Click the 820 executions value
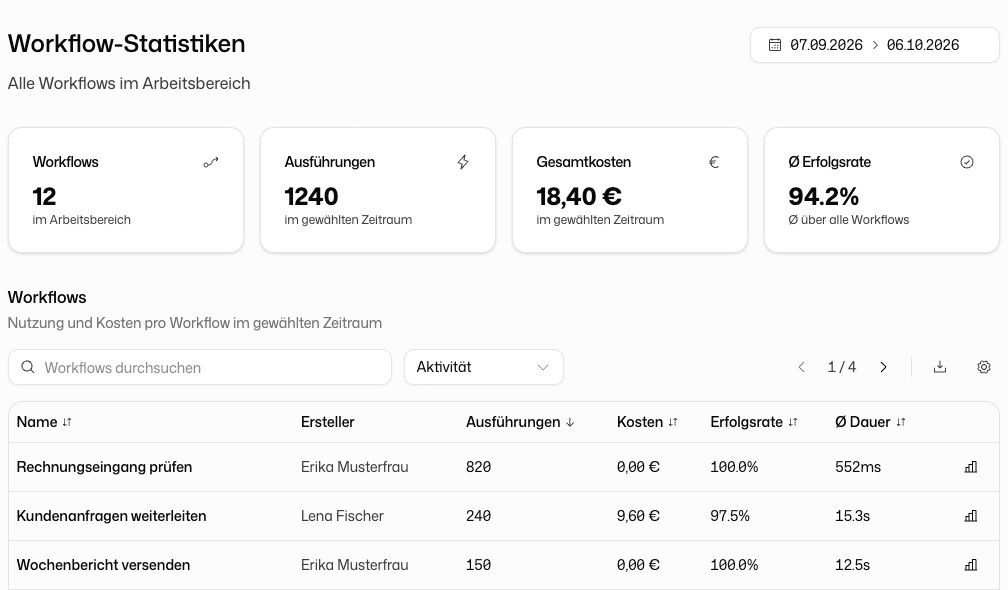Image resolution: width=1008 pixels, height=590 pixels. click(478, 467)
